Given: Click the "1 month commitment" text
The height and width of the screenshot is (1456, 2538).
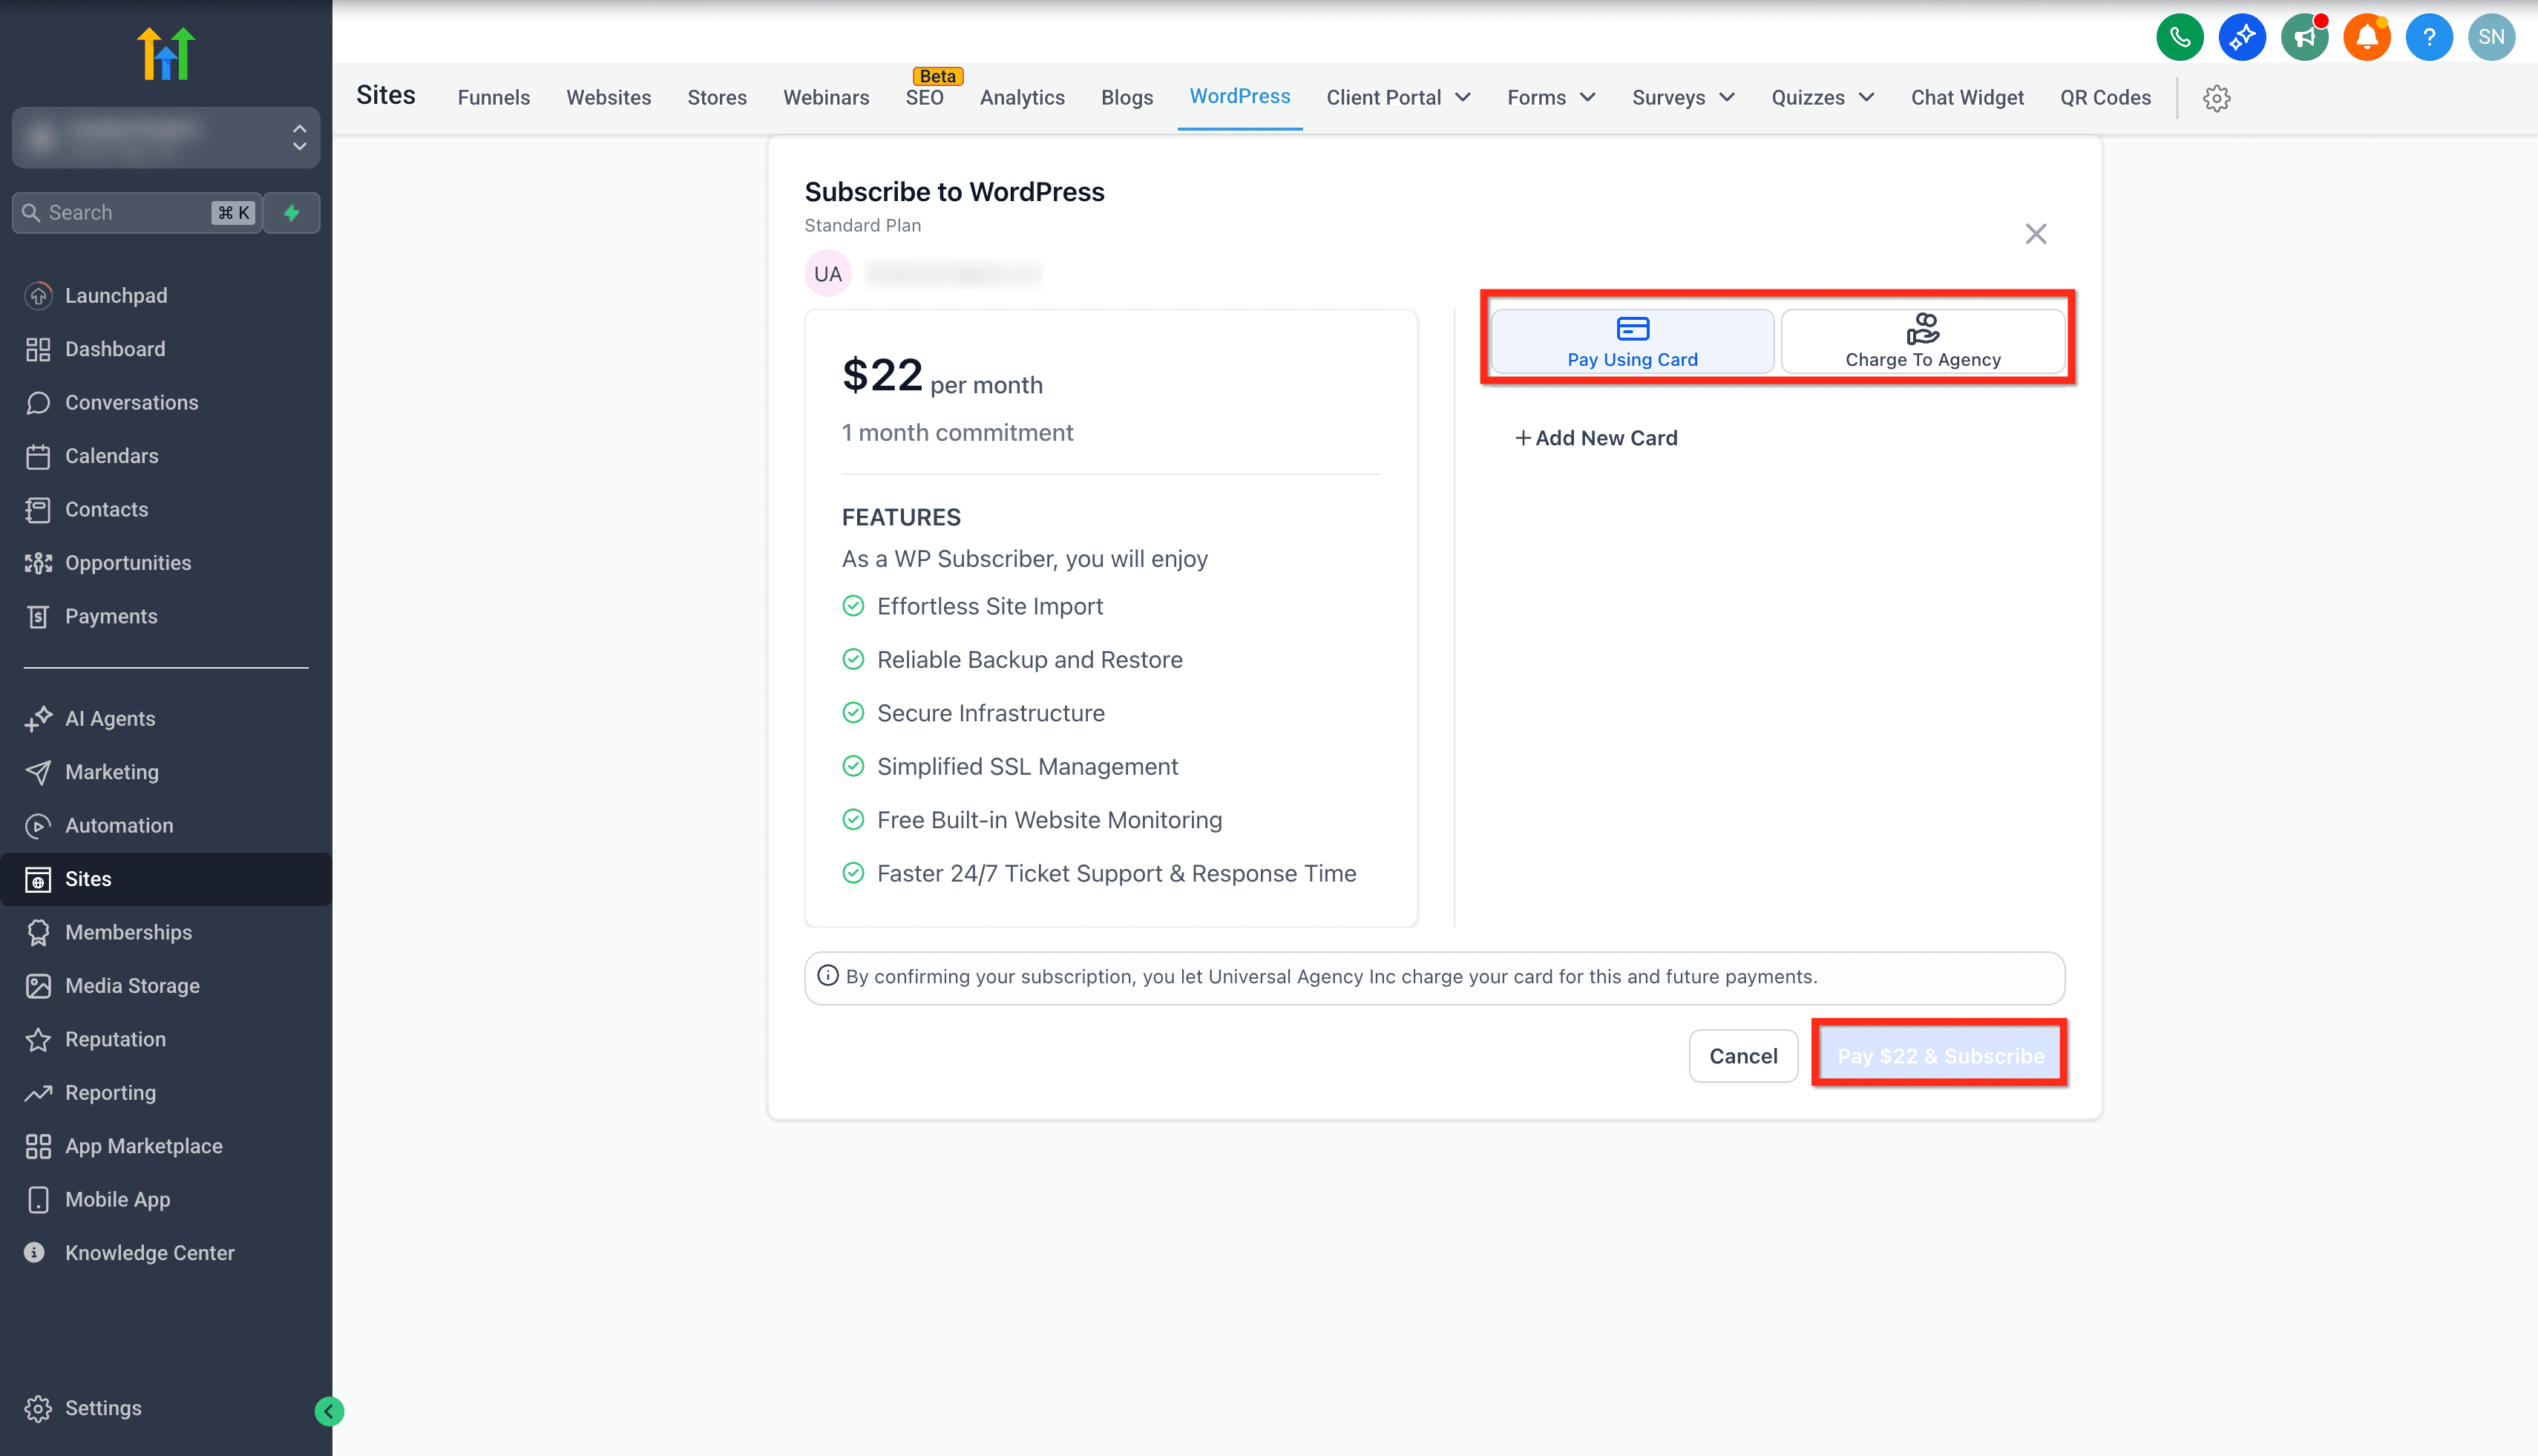Looking at the screenshot, I should (957, 432).
